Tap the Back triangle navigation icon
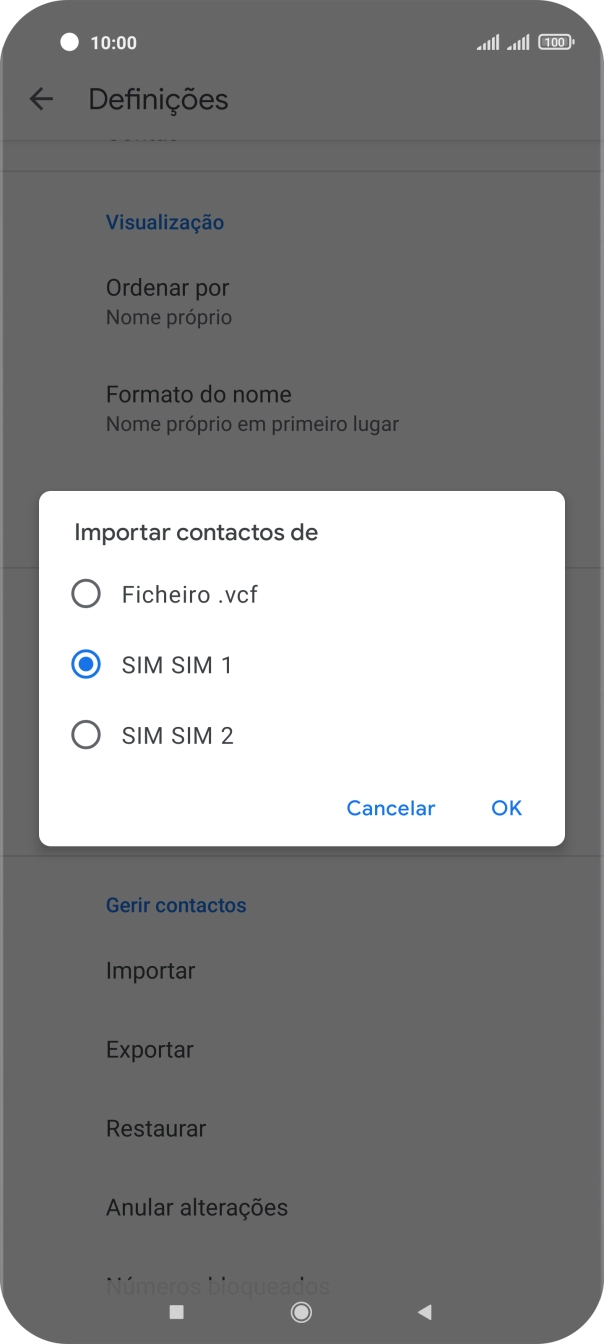This screenshot has width=604, height=1344. click(x=424, y=1311)
